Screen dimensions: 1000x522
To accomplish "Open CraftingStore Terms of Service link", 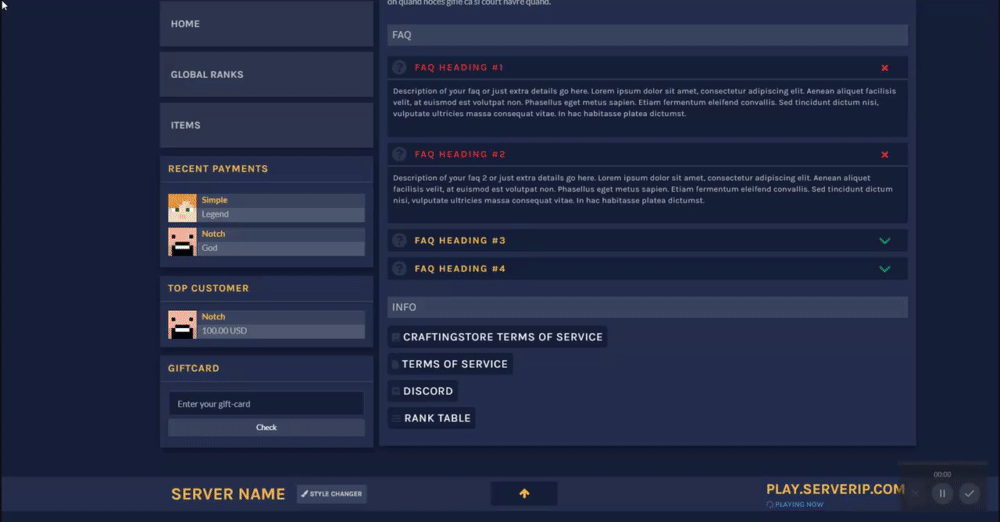I will tap(497, 337).
